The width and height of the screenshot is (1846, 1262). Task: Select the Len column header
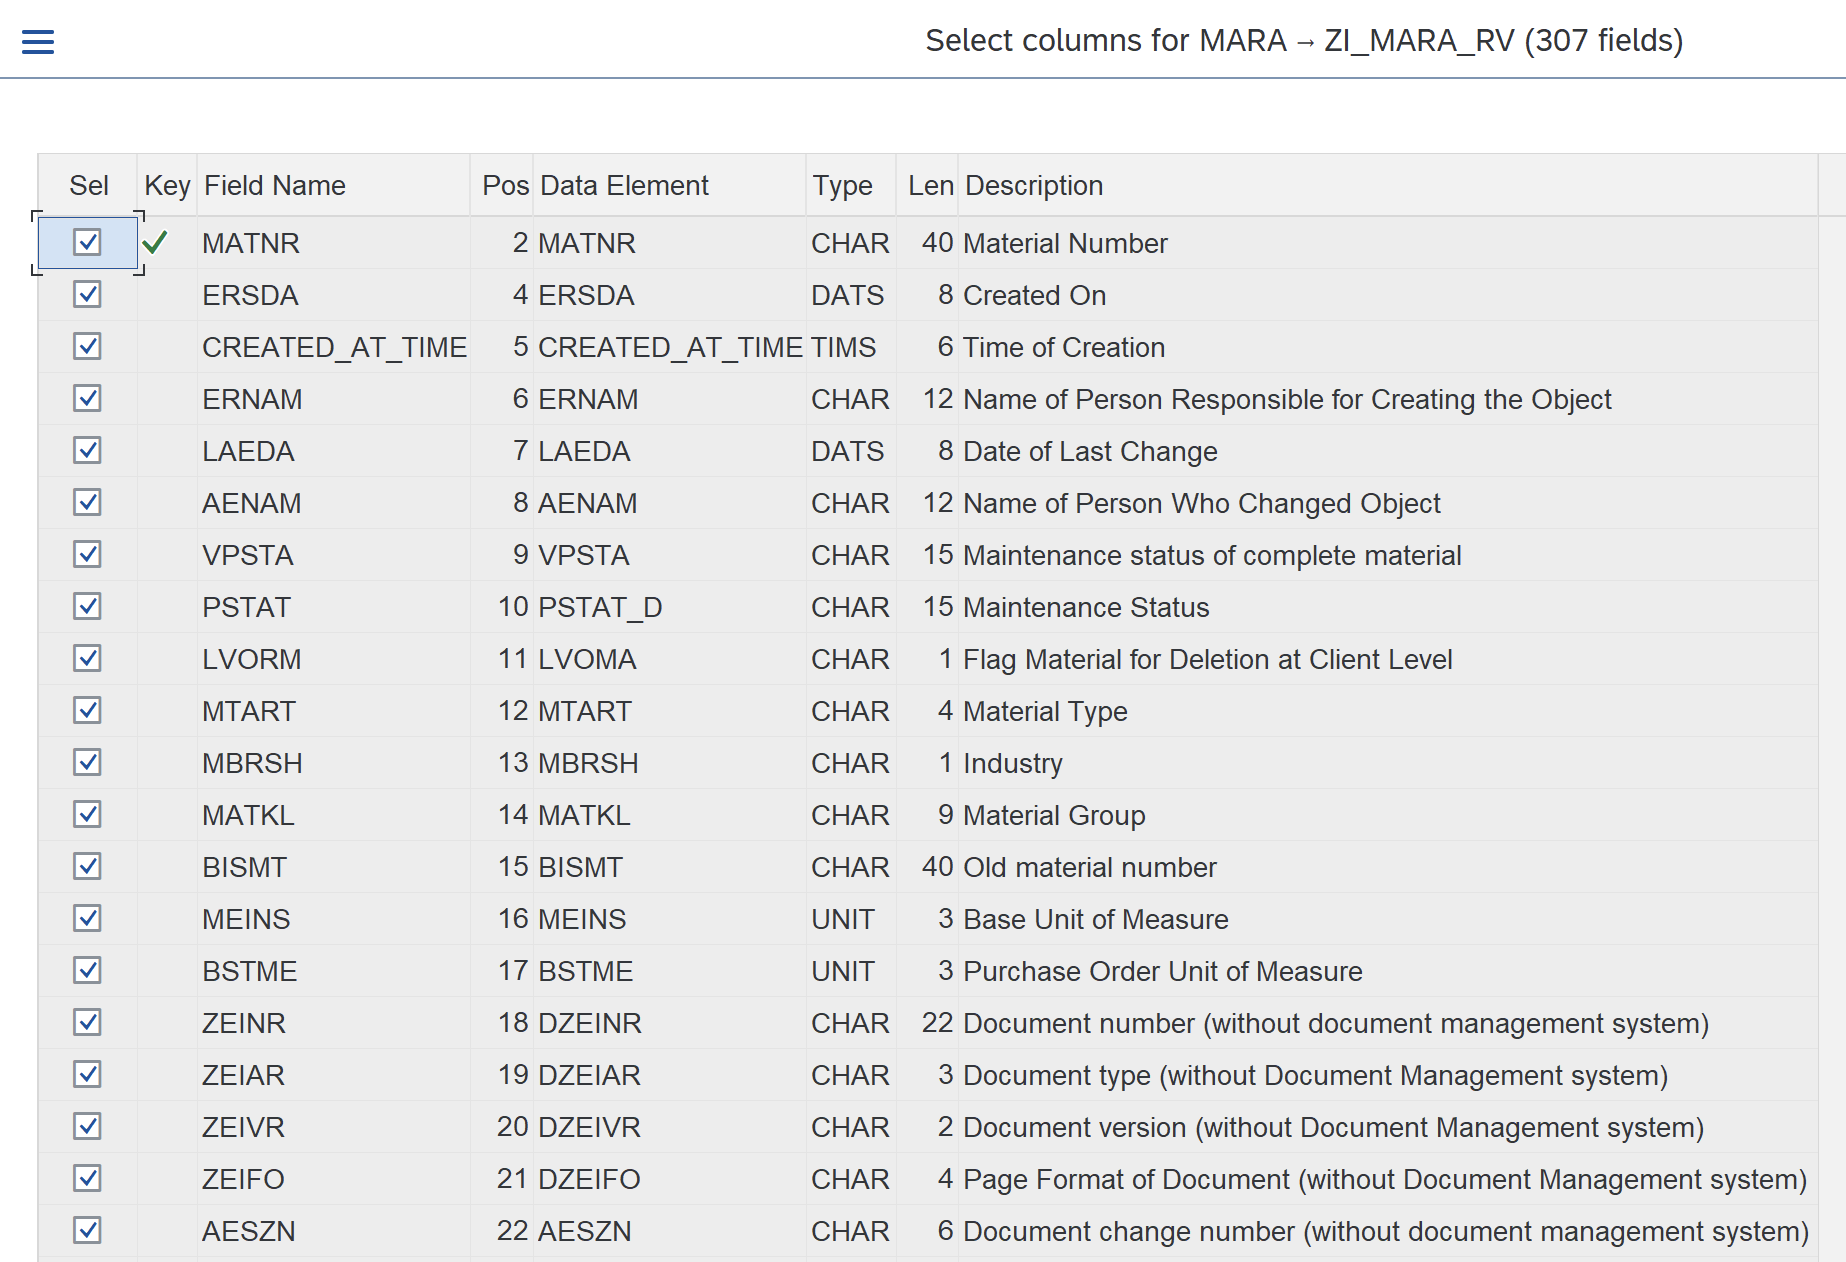929,186
